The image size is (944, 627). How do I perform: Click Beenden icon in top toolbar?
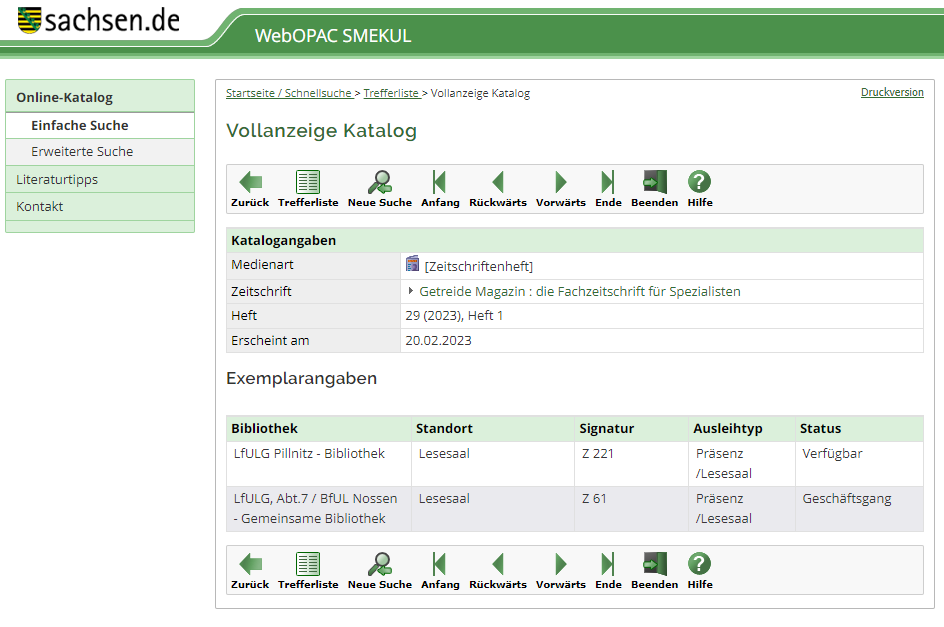[x=654, y=182]
